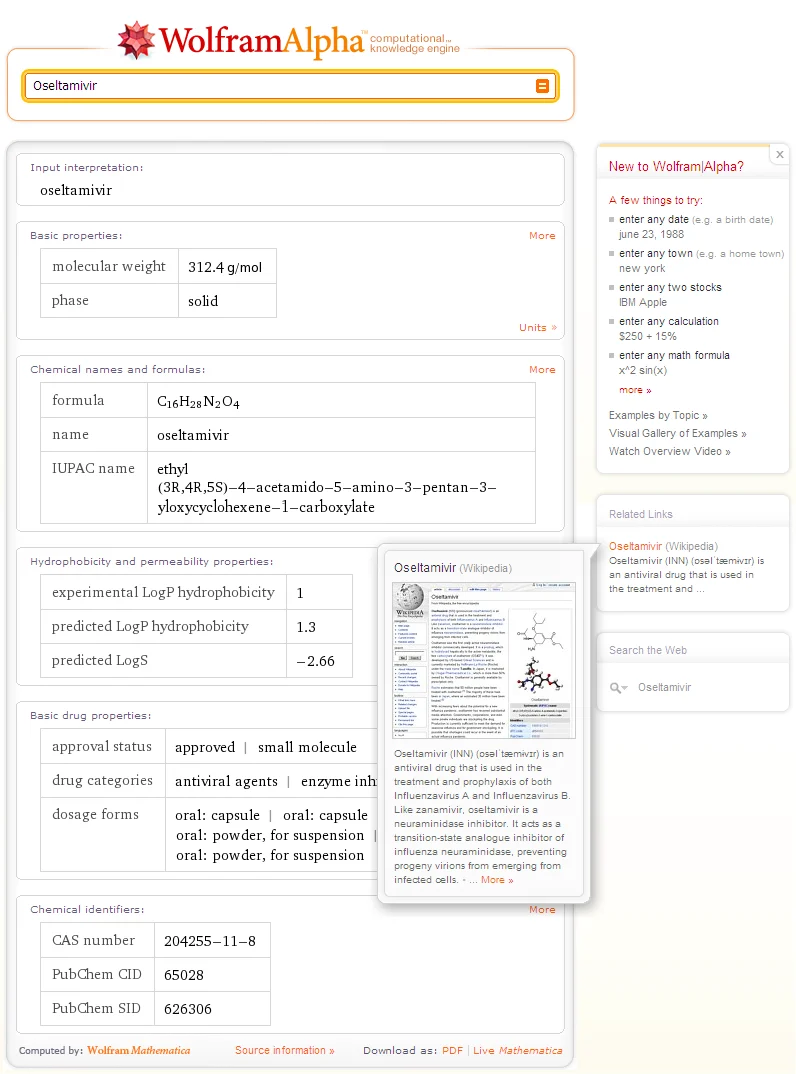Click the Input interpretation 'oseltamivir' text
The width and height of the screenshot is (796, 1074).
(76, 190)
